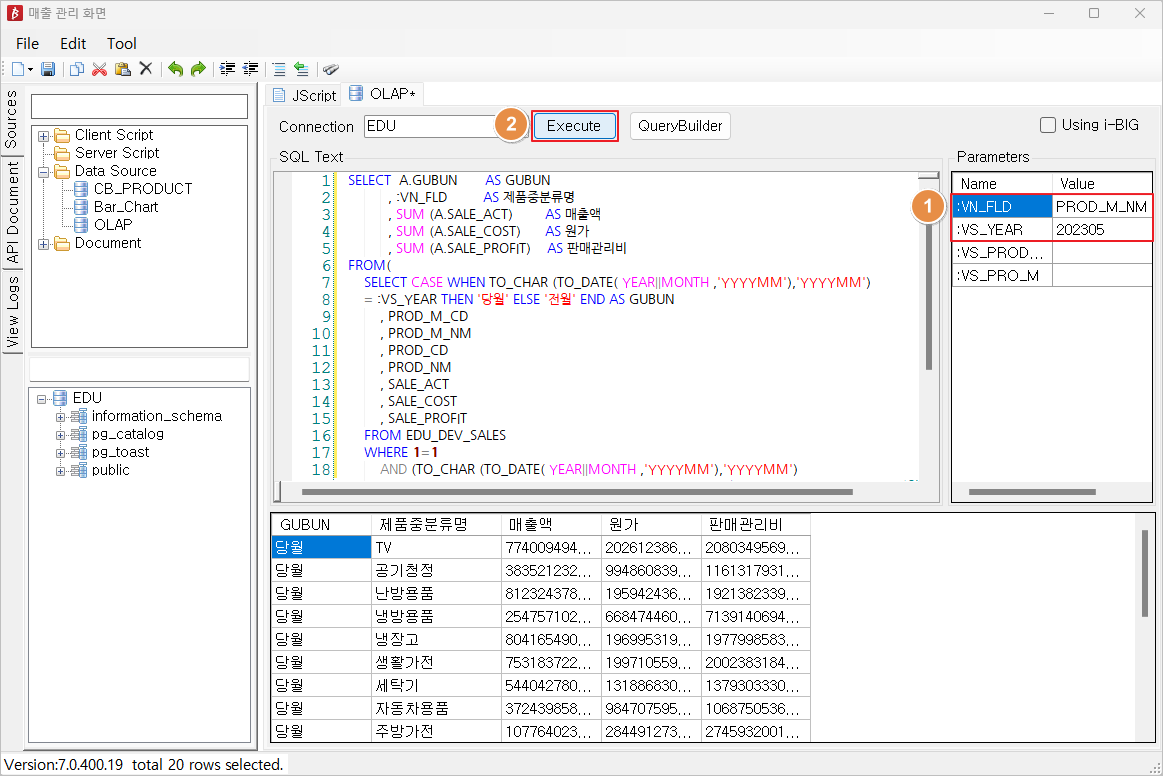The height and width of the screenshot is (776, 1163).
Task: Click the GUBUN column header
Action: tap(321, 525)
